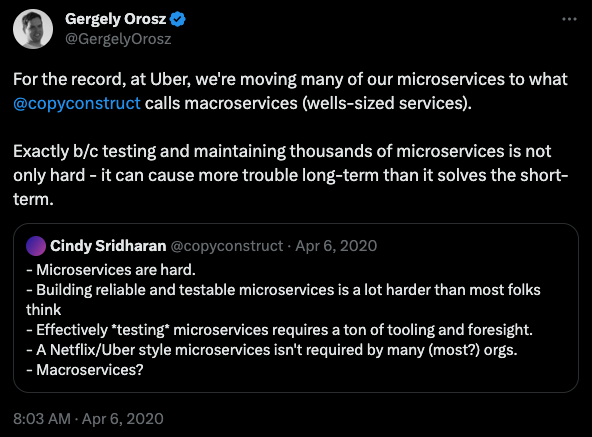Click the word 'think' in the quoted tweet
The image size is (592, 437).
click(x=43, y=310)
